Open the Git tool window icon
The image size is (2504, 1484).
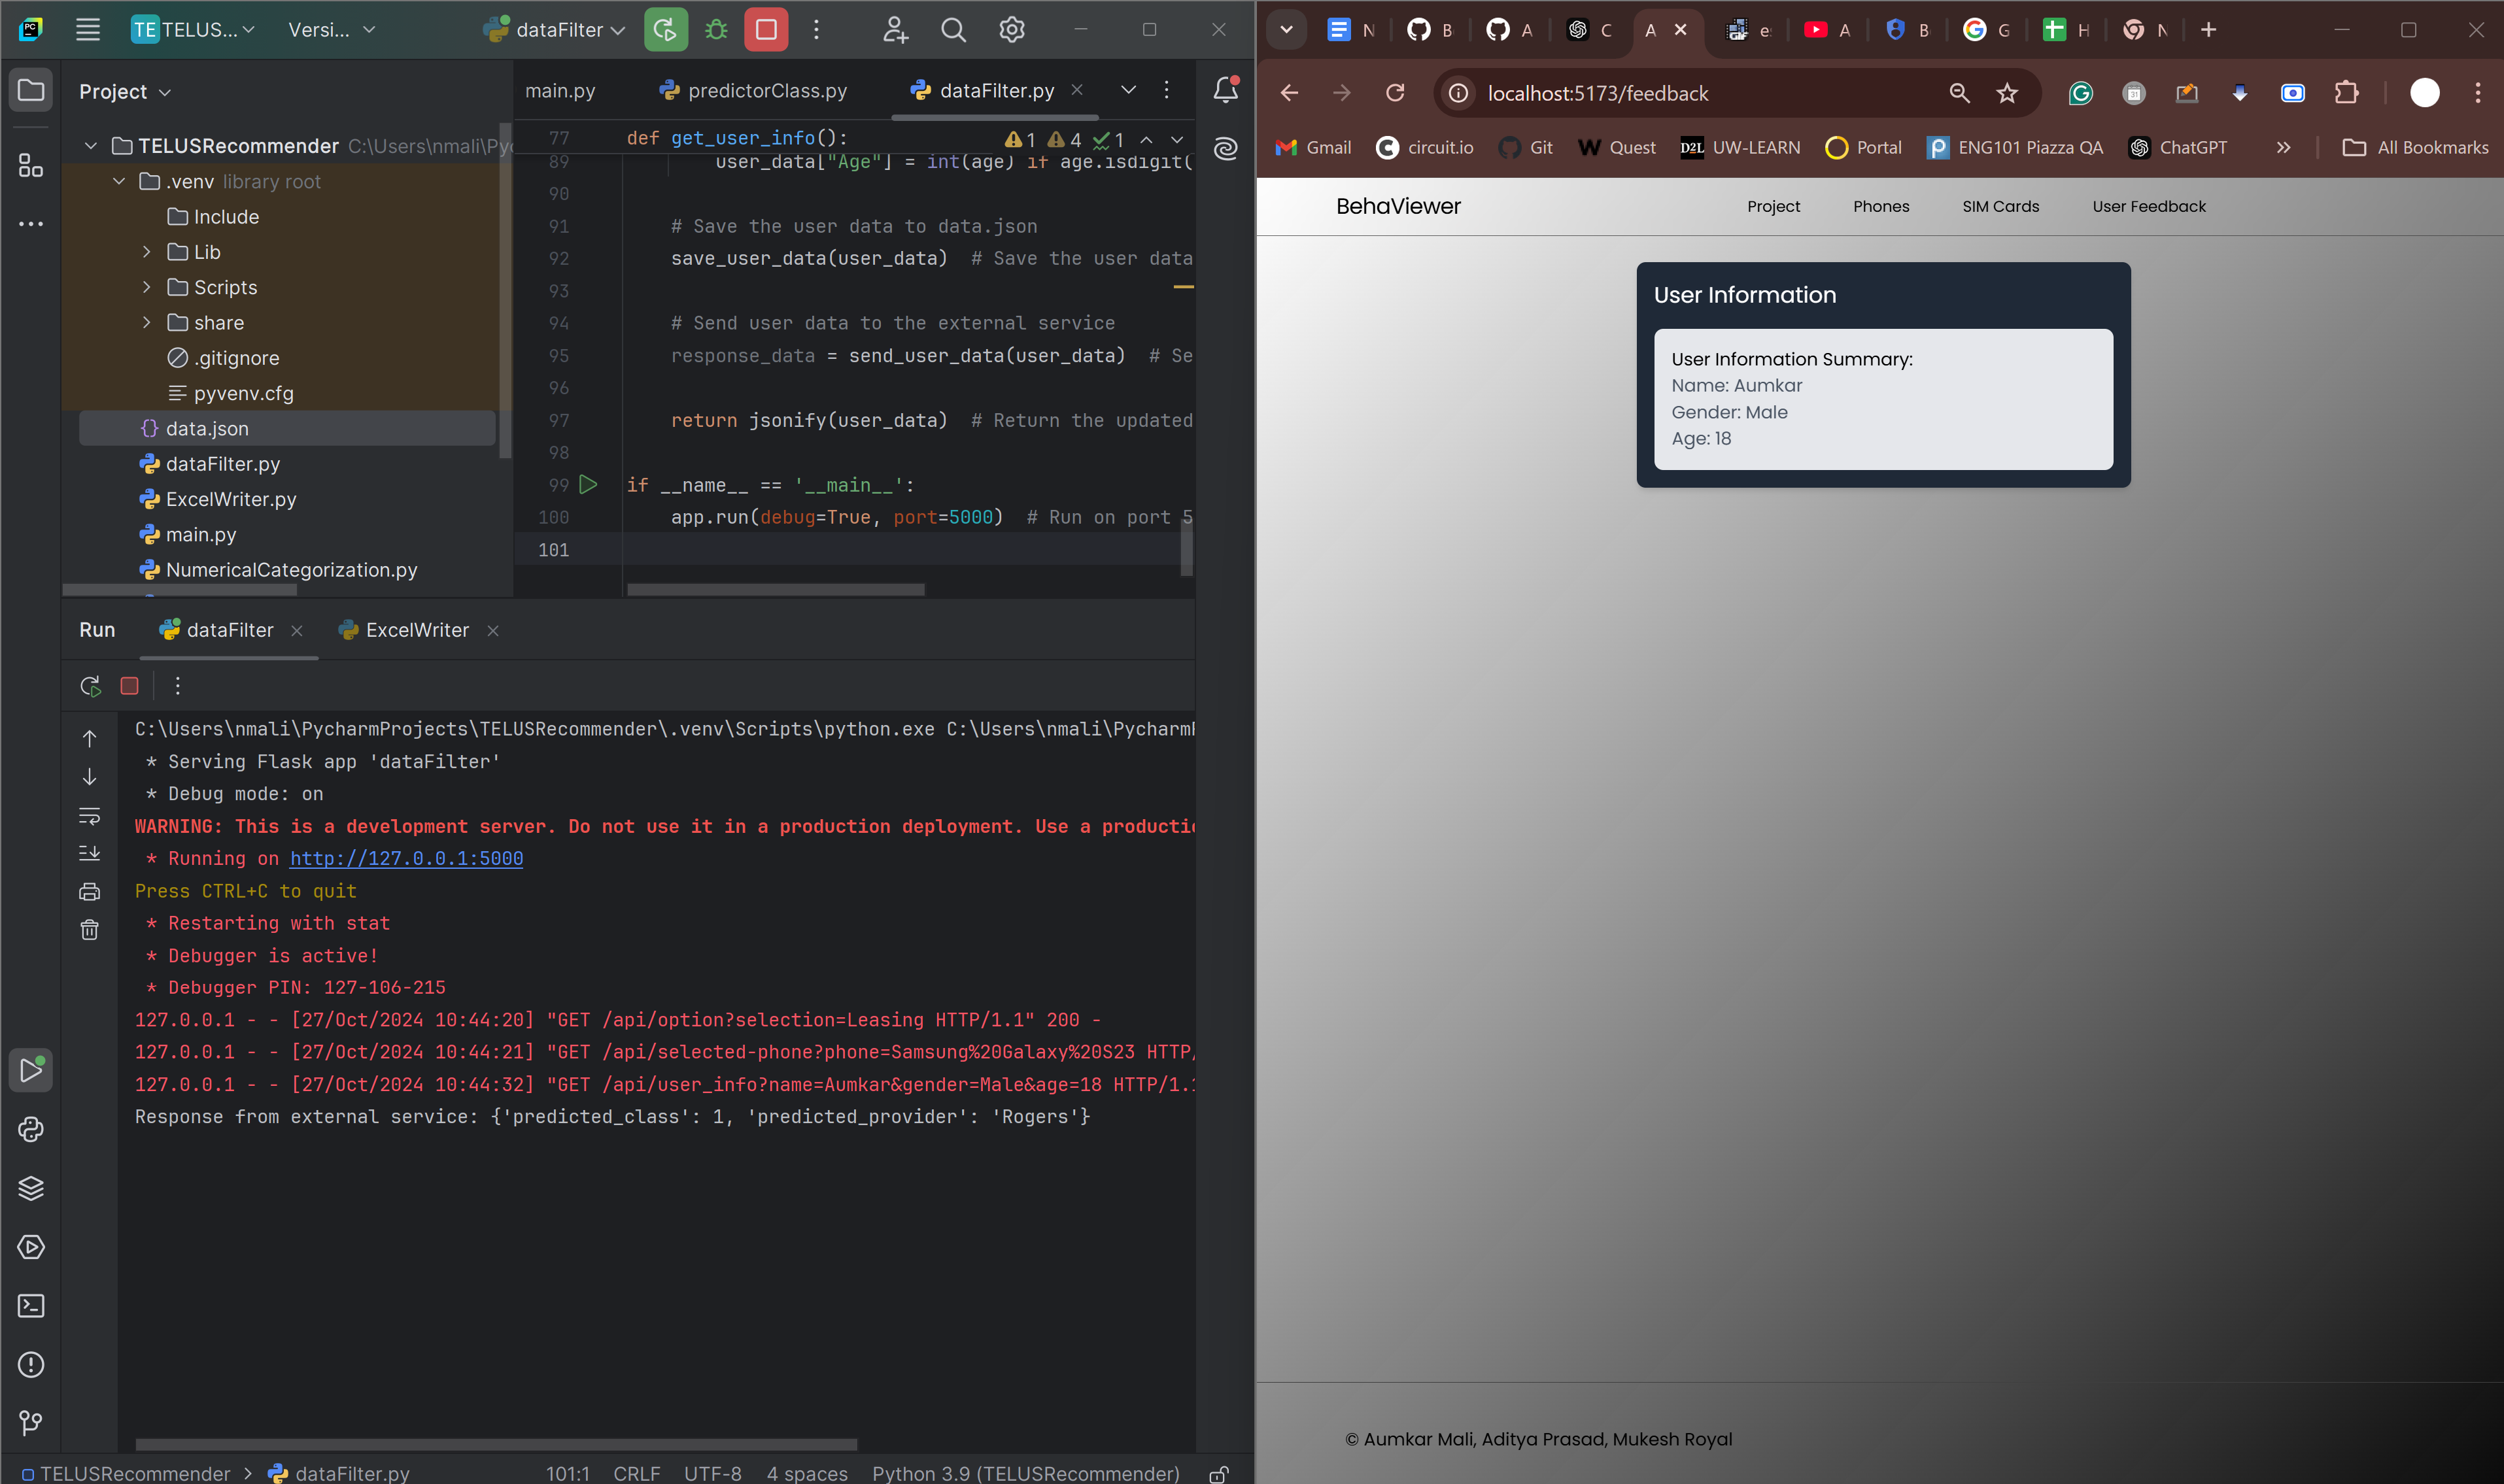[x=31, y=1422]
